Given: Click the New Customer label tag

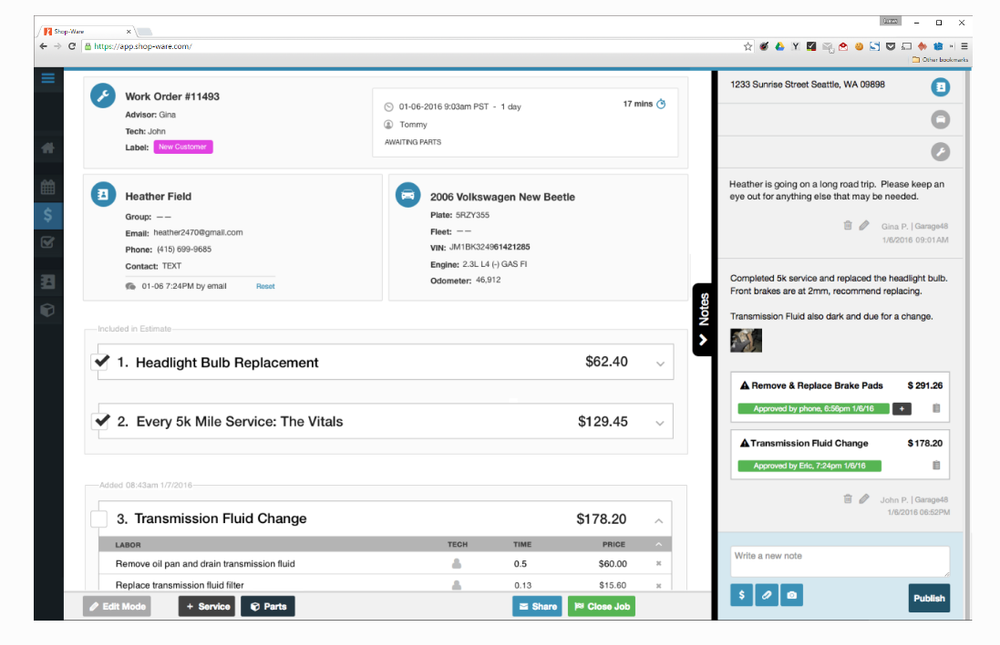Looking at the screenshot, I should click(183, 147).
